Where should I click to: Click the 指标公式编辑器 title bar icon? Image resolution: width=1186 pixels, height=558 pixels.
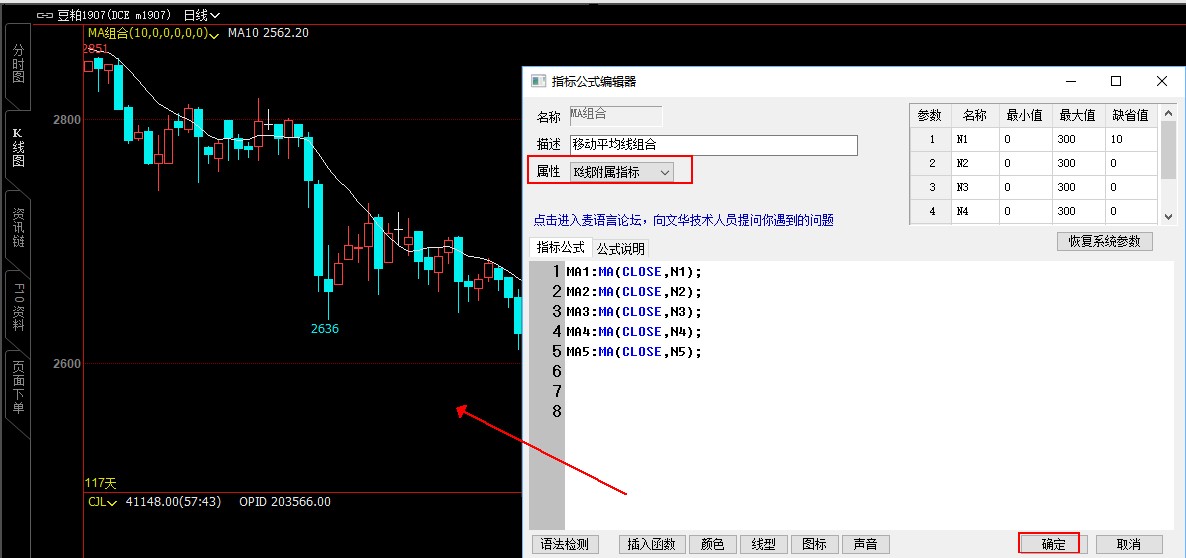click(538, 82)
